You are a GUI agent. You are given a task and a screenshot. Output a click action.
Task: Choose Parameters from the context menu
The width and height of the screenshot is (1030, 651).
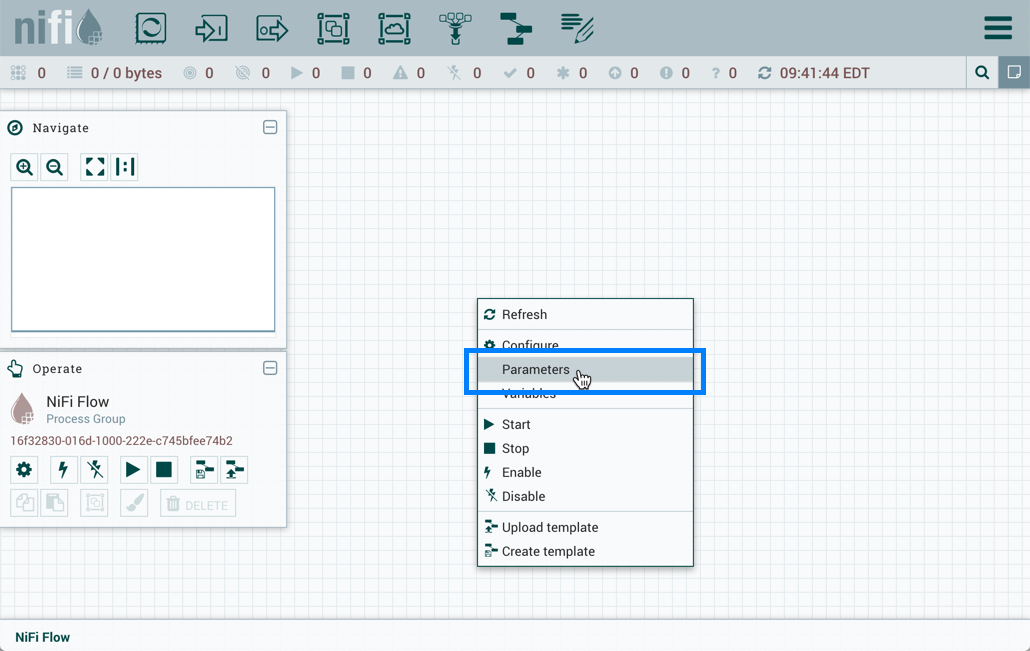click(536, 370)
